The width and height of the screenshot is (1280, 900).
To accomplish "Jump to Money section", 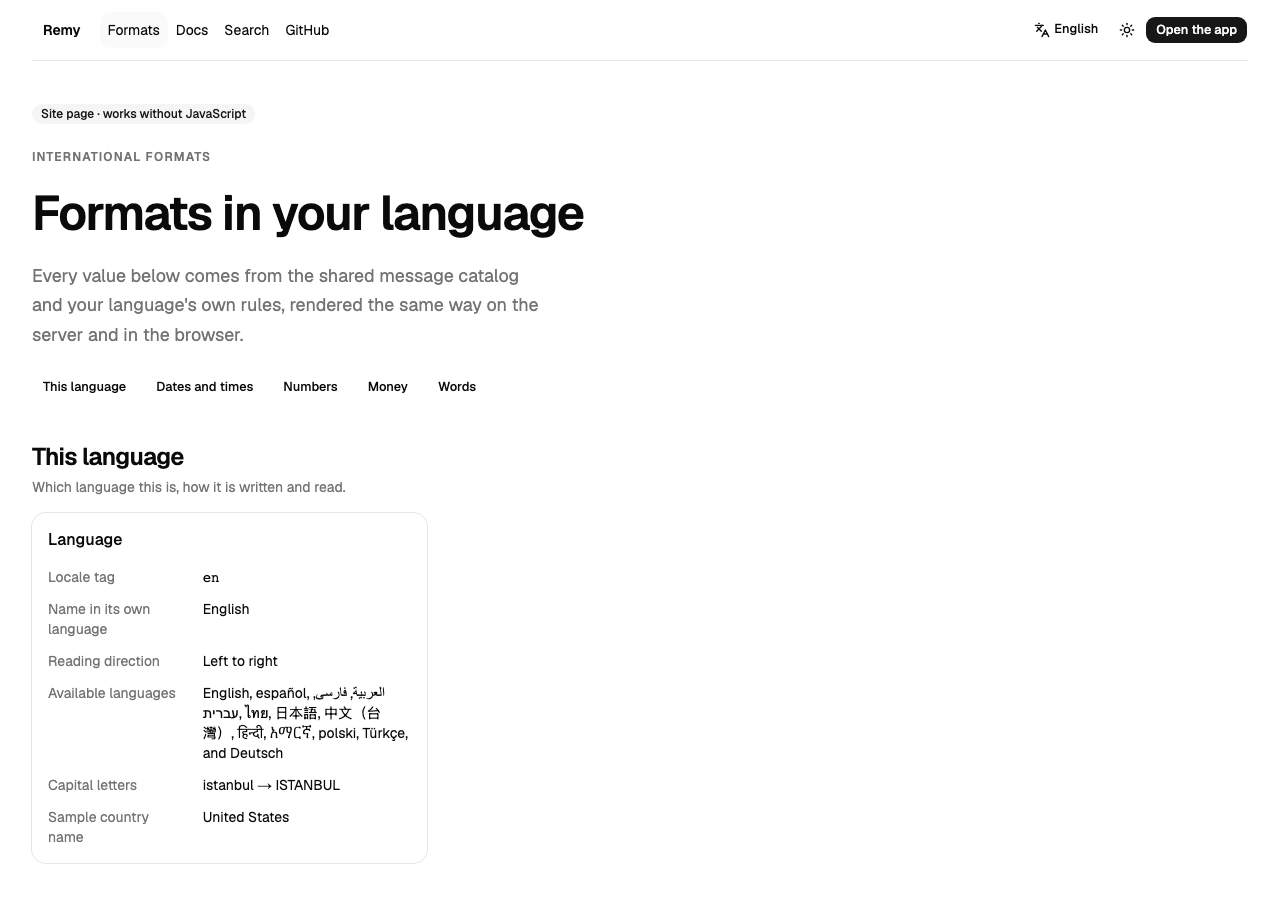I will [x=387, y=387].
